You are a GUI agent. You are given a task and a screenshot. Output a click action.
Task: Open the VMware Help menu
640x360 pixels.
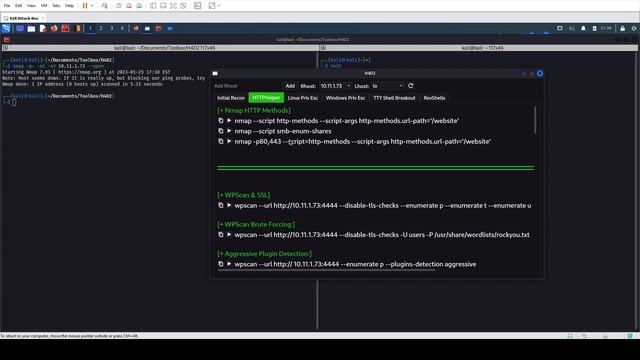click(69, 6)
